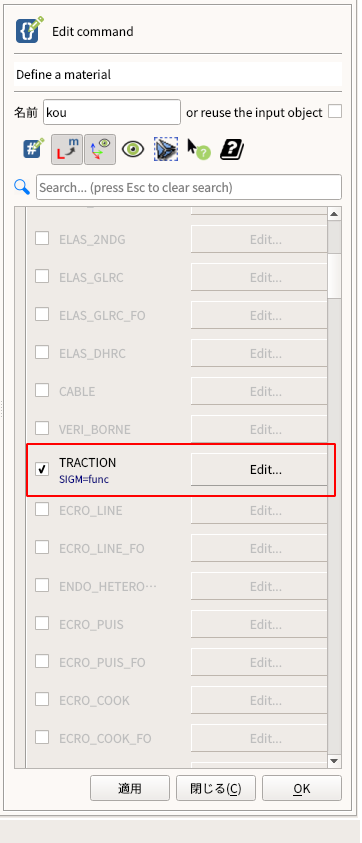
Task: Toggle the axes-with-eye hide unused icon
Action: [100, 149]
